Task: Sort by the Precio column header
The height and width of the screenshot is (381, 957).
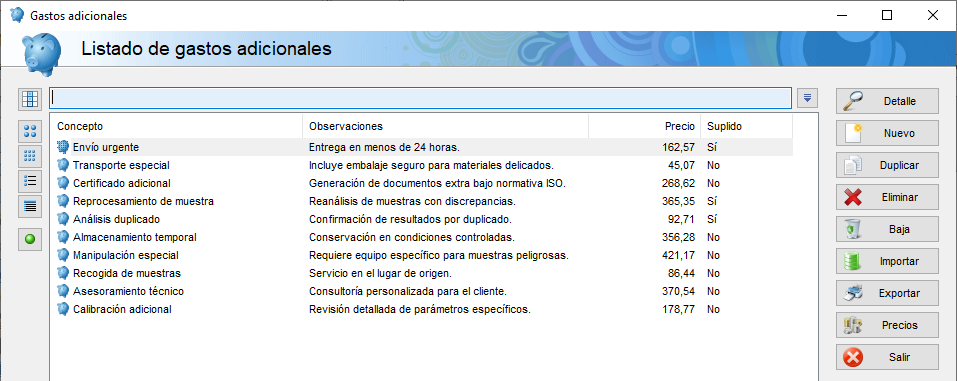Action: tap(645, 126)
